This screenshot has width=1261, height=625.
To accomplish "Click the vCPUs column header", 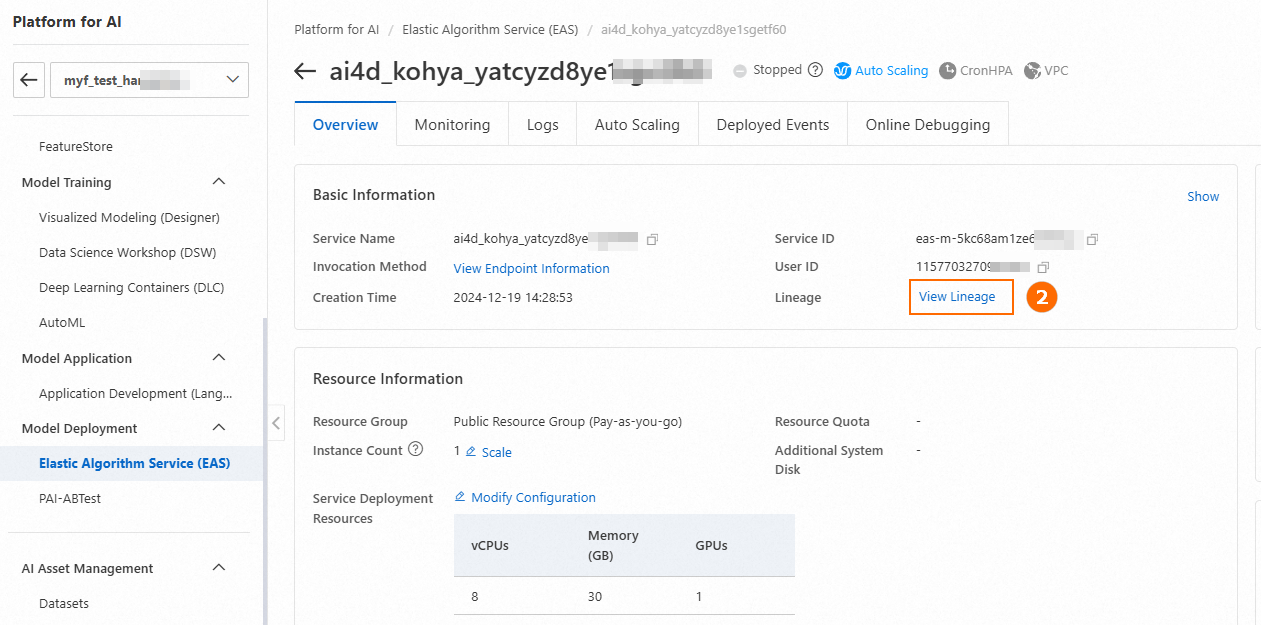I will point(490,546).
